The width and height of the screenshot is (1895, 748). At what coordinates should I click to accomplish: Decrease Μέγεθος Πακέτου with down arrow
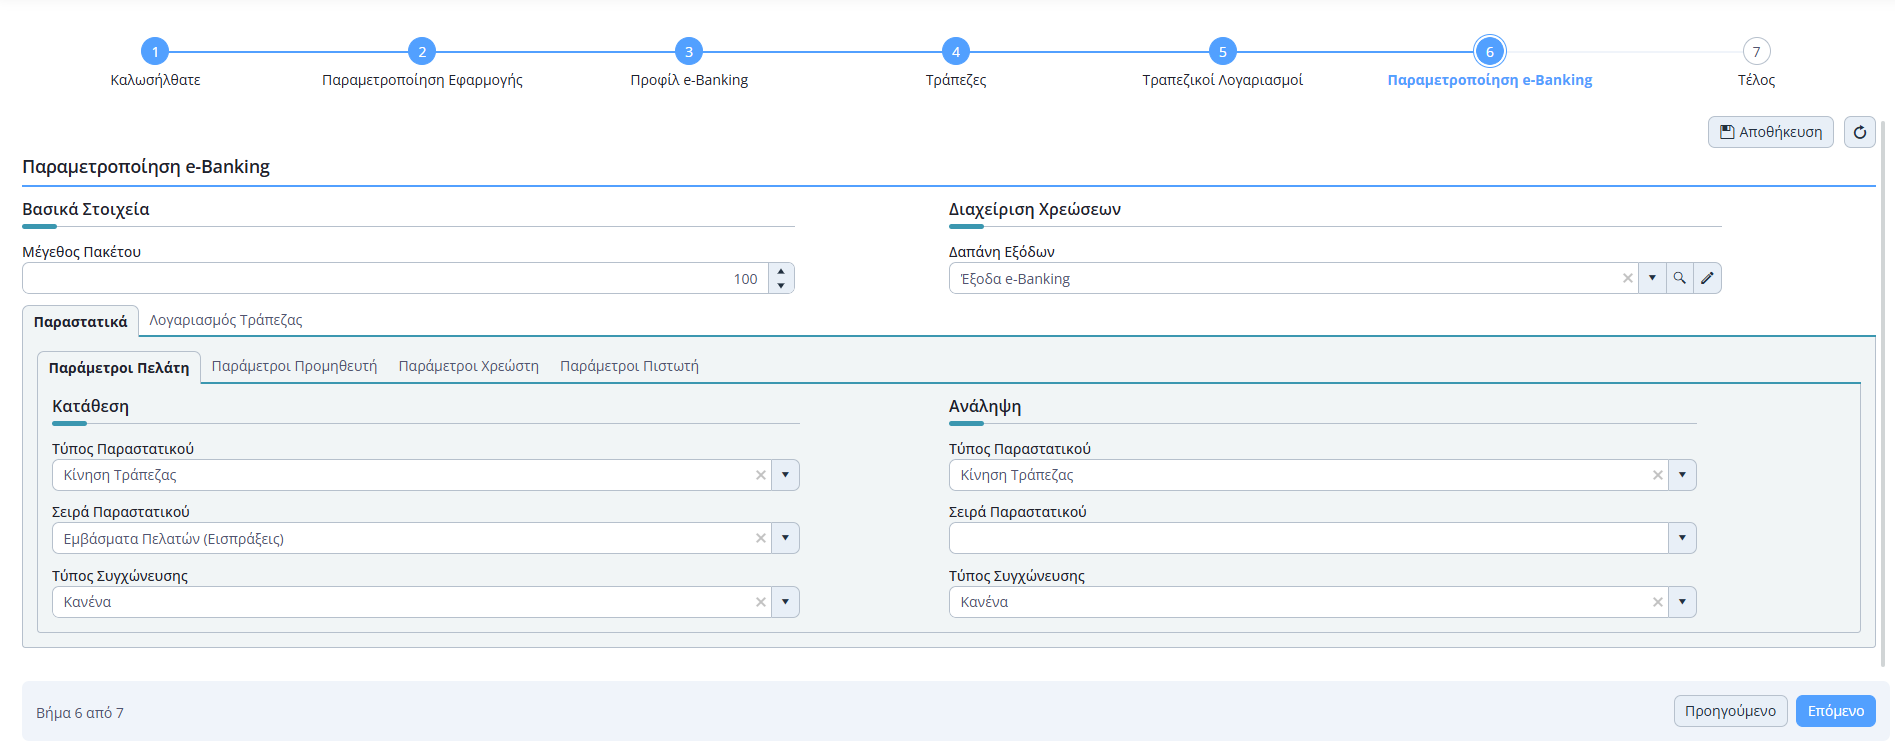[781, 286]
